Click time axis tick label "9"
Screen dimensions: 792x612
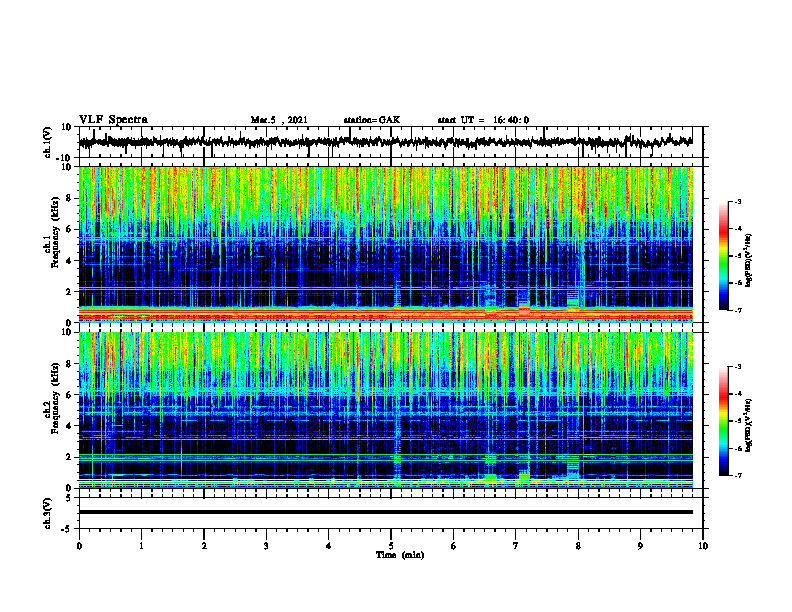(640, 546)
